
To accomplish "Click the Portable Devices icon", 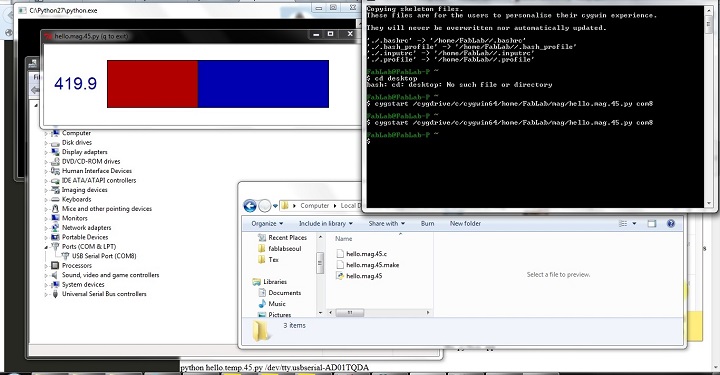I will pos(56,237).
